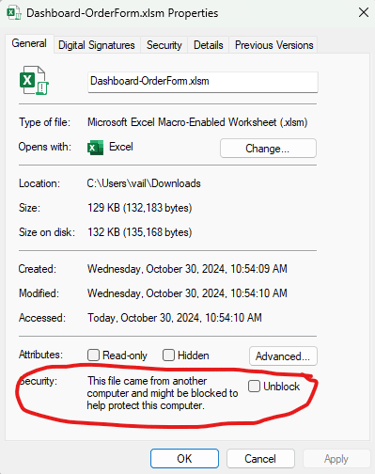Check the Hidden attribute checkbox
The image size is (375, 474).
169,355
